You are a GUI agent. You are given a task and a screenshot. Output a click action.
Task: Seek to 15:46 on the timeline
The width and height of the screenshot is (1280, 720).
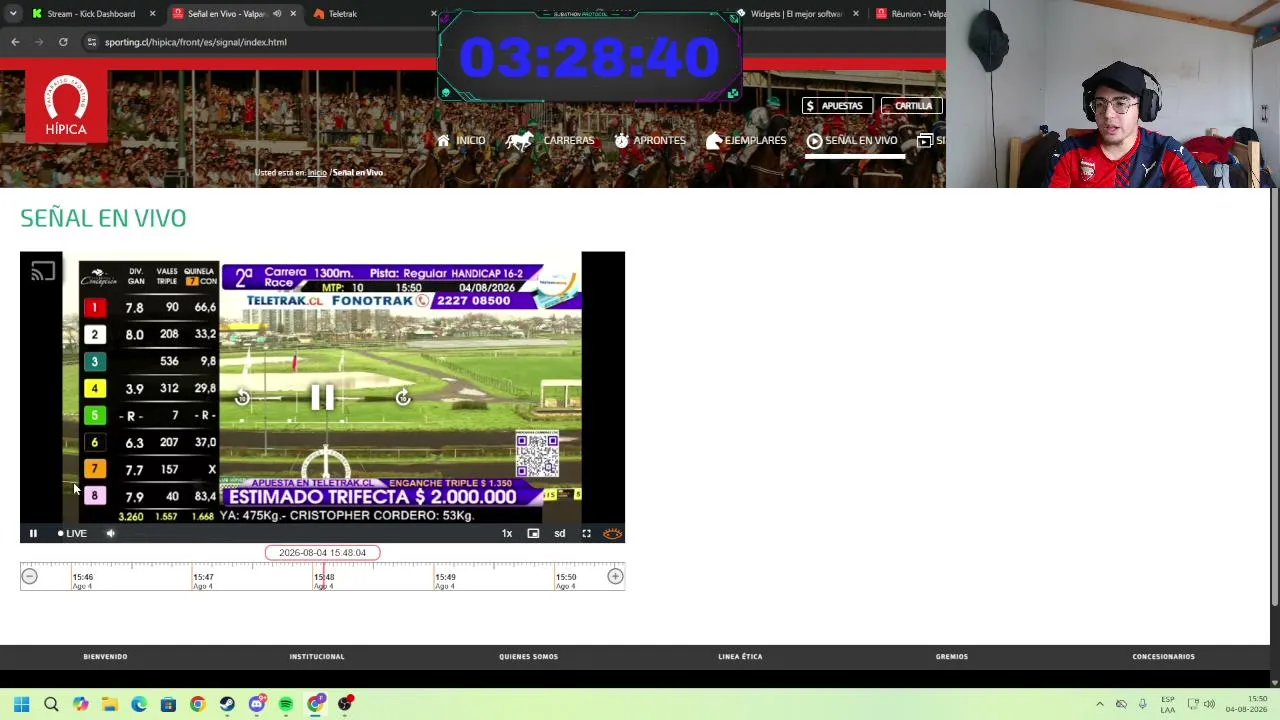[x=82, y=577]
